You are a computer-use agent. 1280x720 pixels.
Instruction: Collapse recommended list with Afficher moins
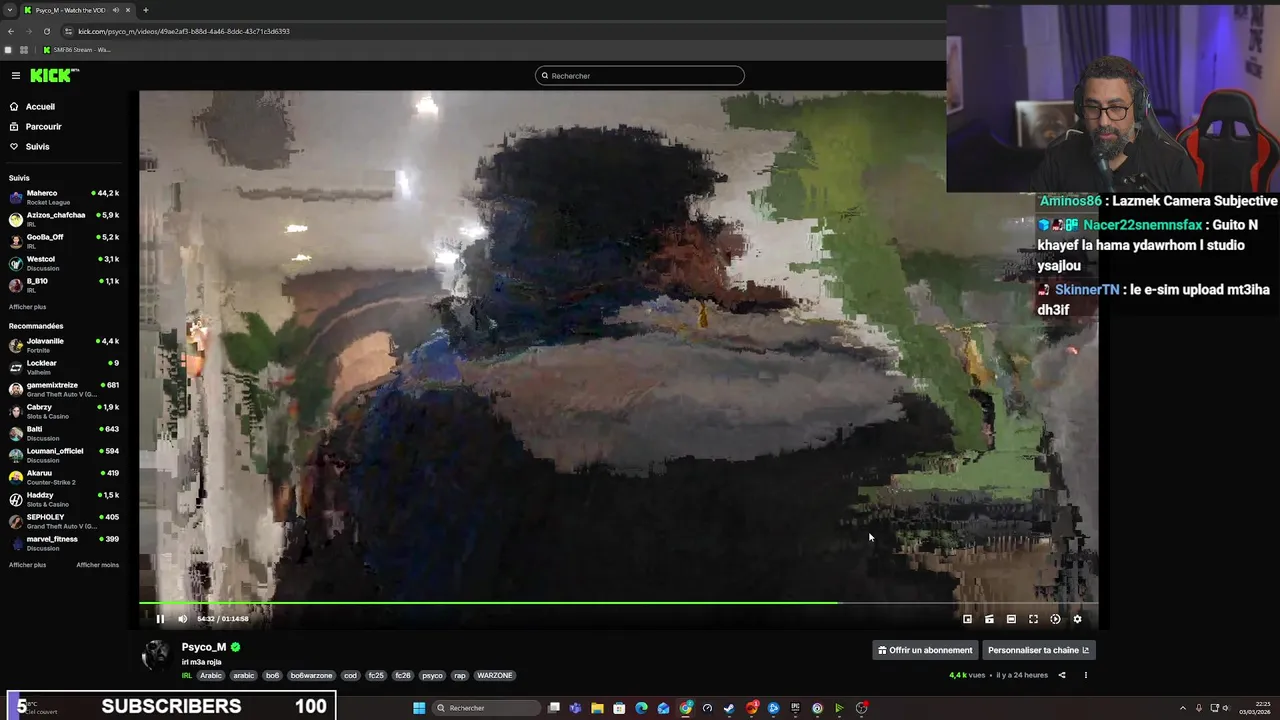tap(97, 565)
